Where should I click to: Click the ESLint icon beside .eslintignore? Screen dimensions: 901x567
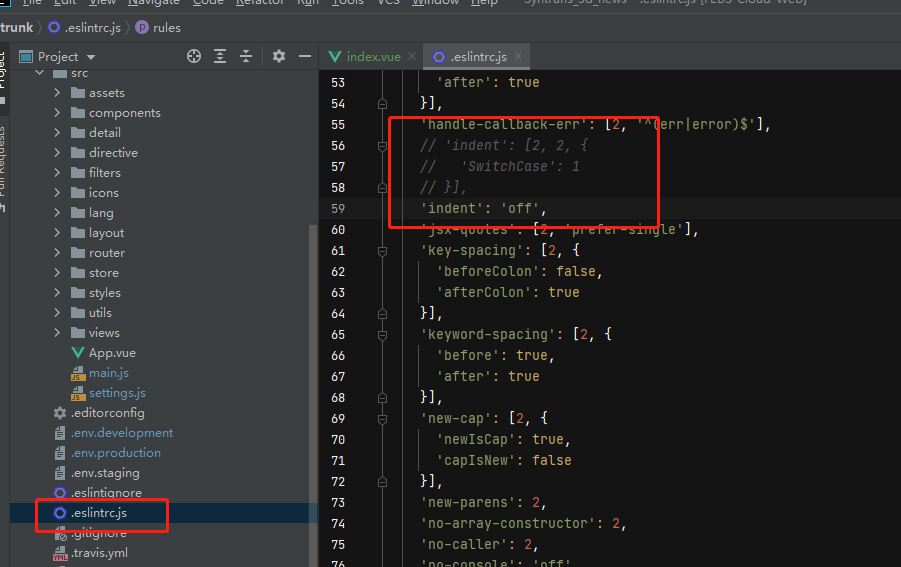click(60, 493)
